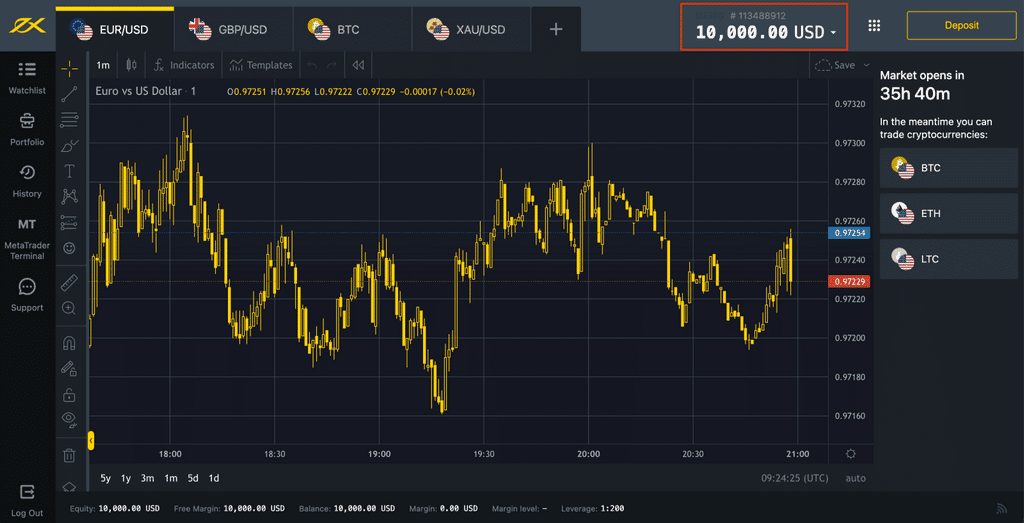This screenshot has height=523, width=1024.
Task: Select the trend line drawing tool
Action: (x=69, y=94)
